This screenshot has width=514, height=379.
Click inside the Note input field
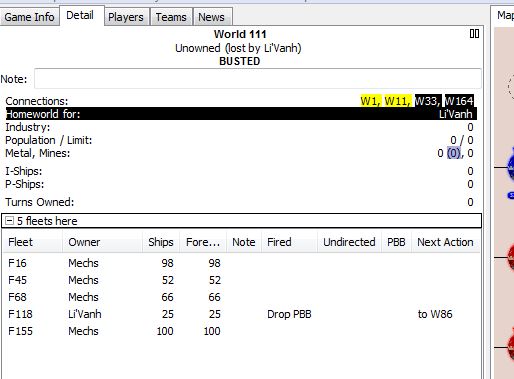[258, 79]
